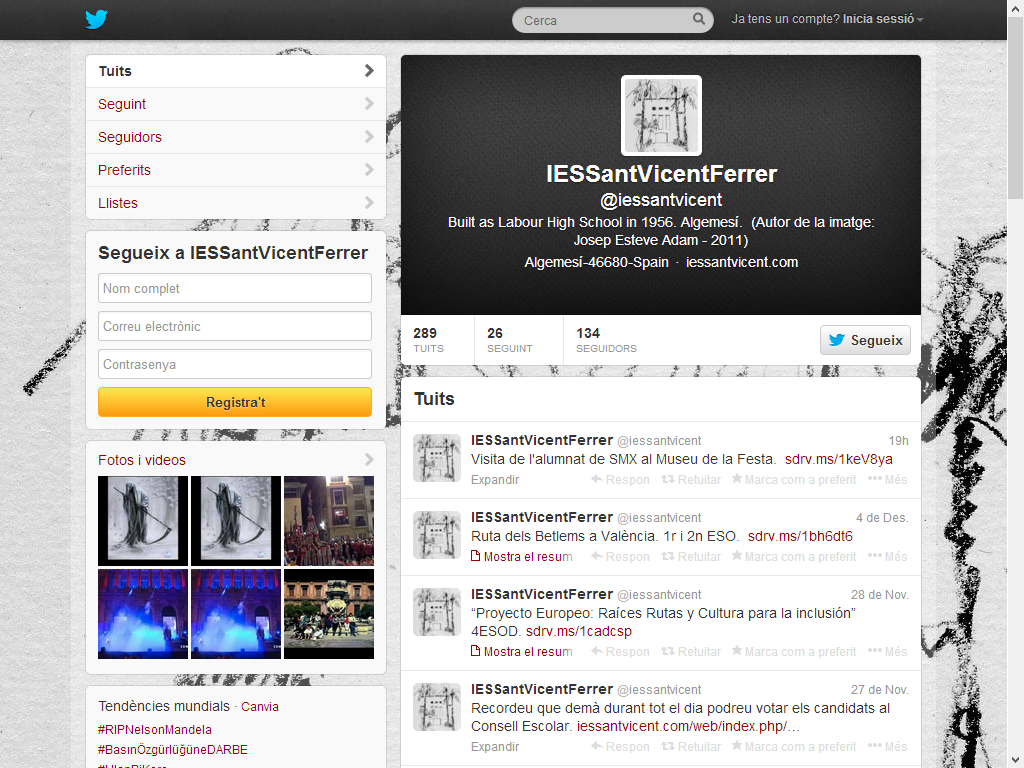Click the Twitter bird logo

(96, 19)
